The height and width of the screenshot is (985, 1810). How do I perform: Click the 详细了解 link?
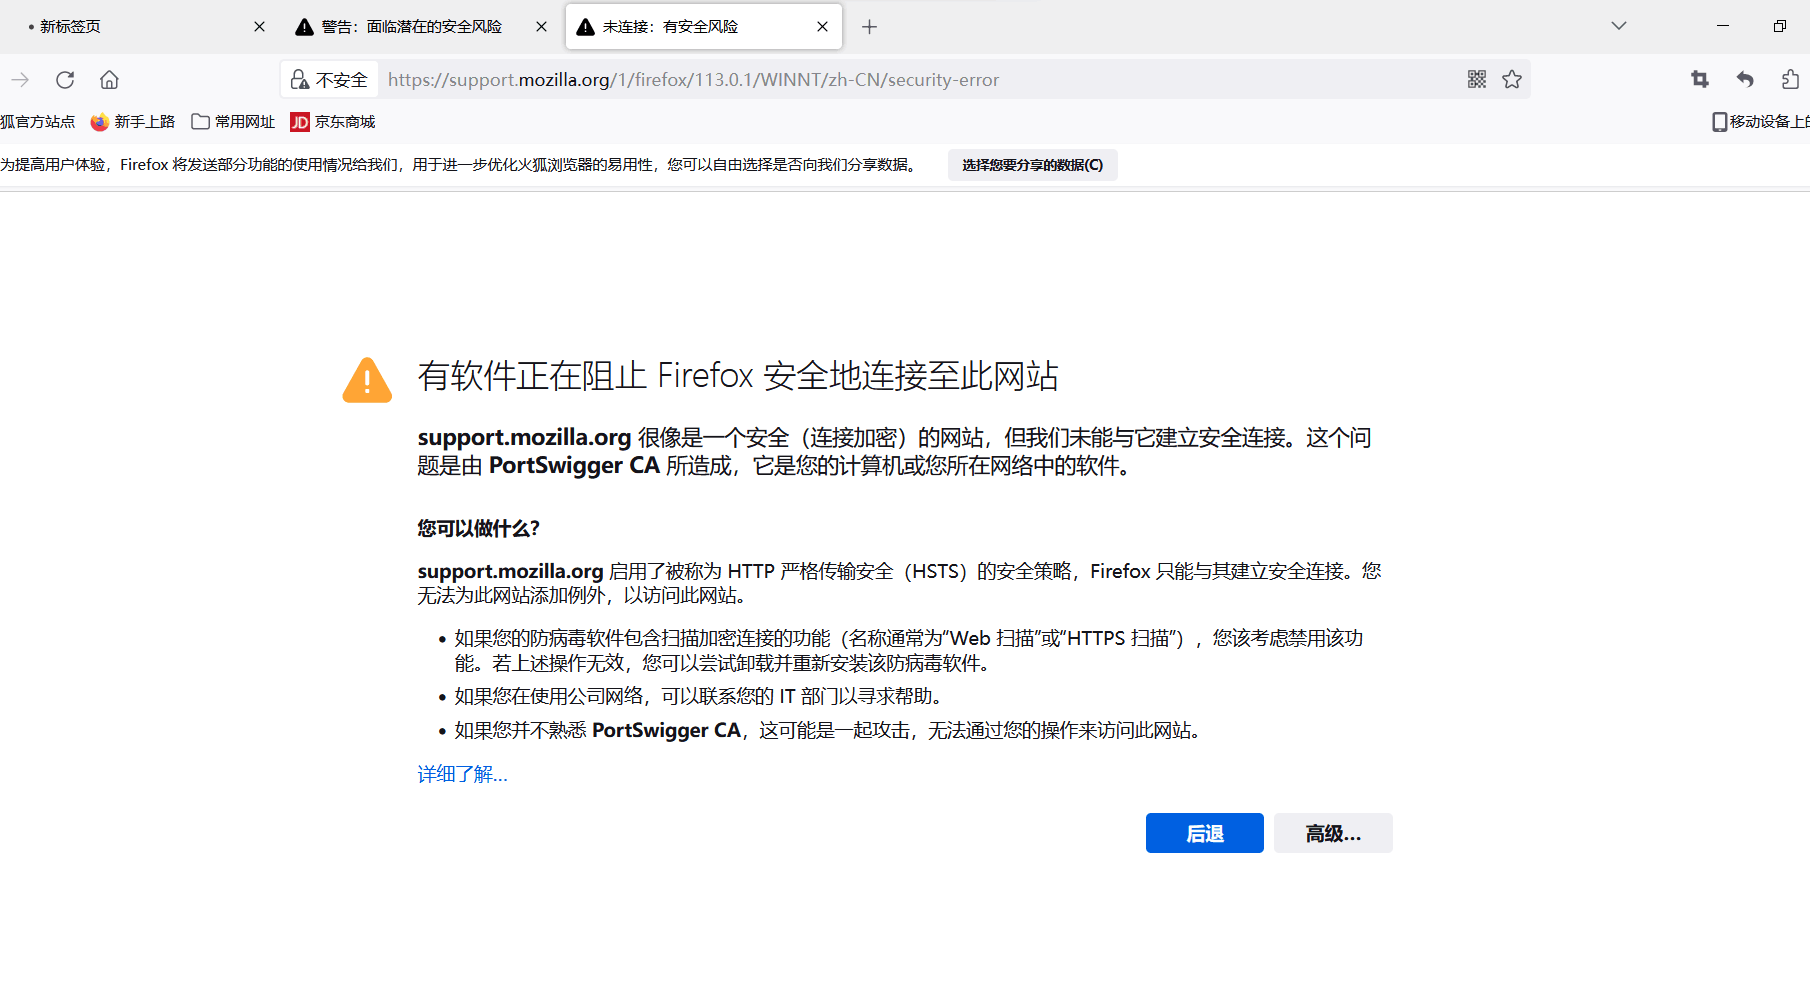point(462,774)
